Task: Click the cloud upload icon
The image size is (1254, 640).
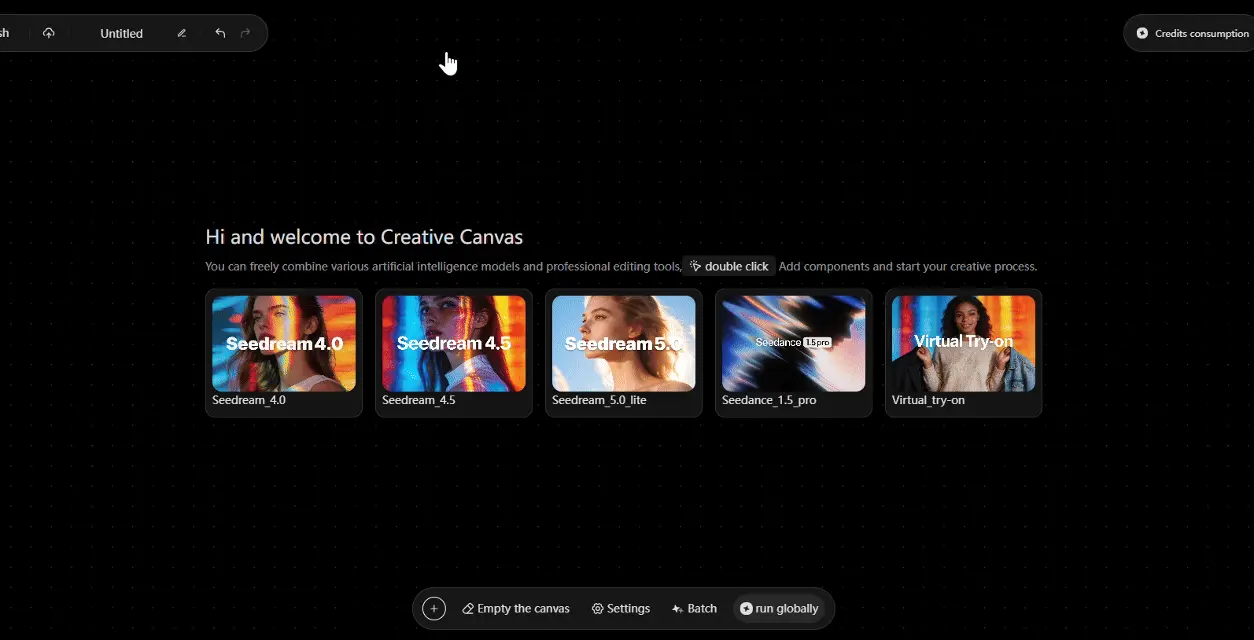Action: pyautogui.click(x=48, y=33)
